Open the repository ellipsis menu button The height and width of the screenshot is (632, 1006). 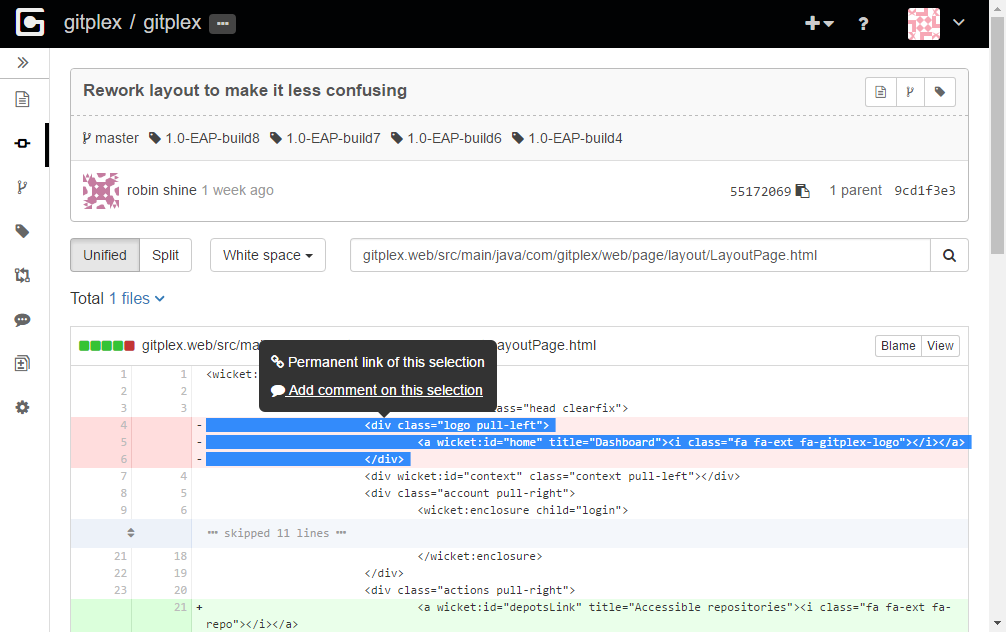coord(223,24)
